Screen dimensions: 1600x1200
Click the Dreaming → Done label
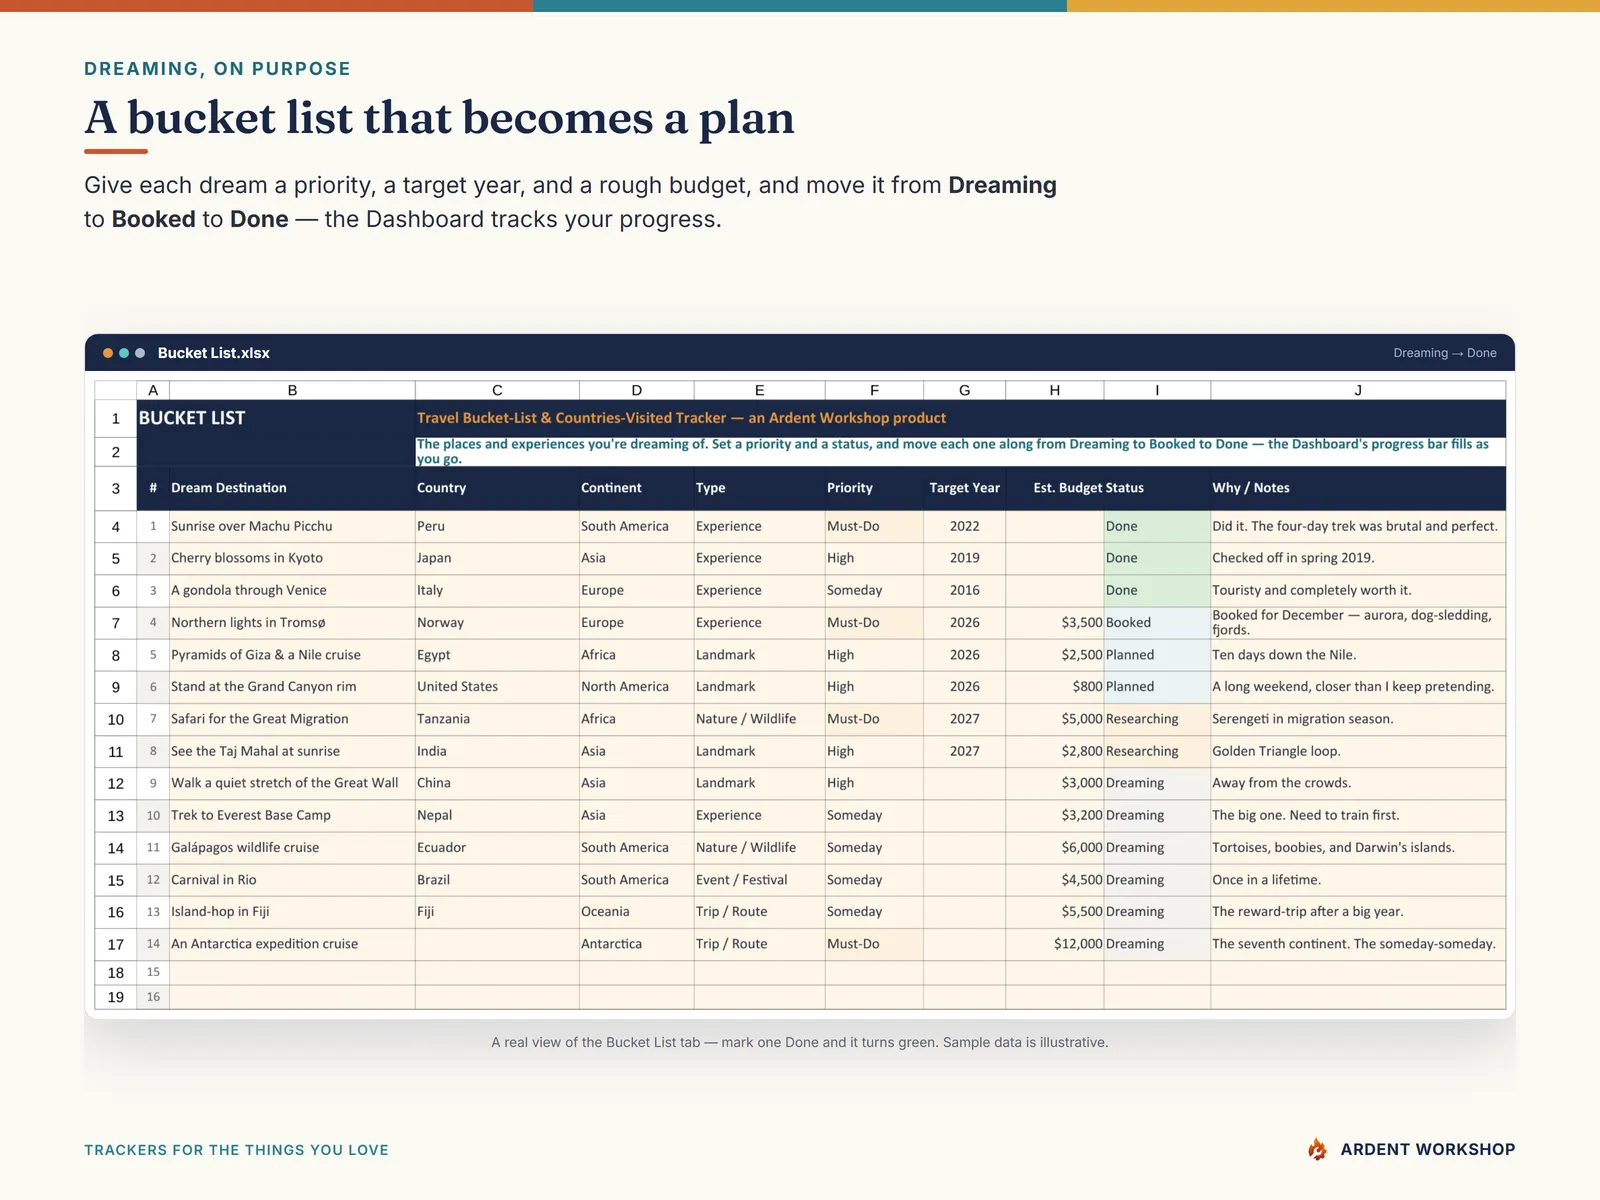(x=1445, y=353)
